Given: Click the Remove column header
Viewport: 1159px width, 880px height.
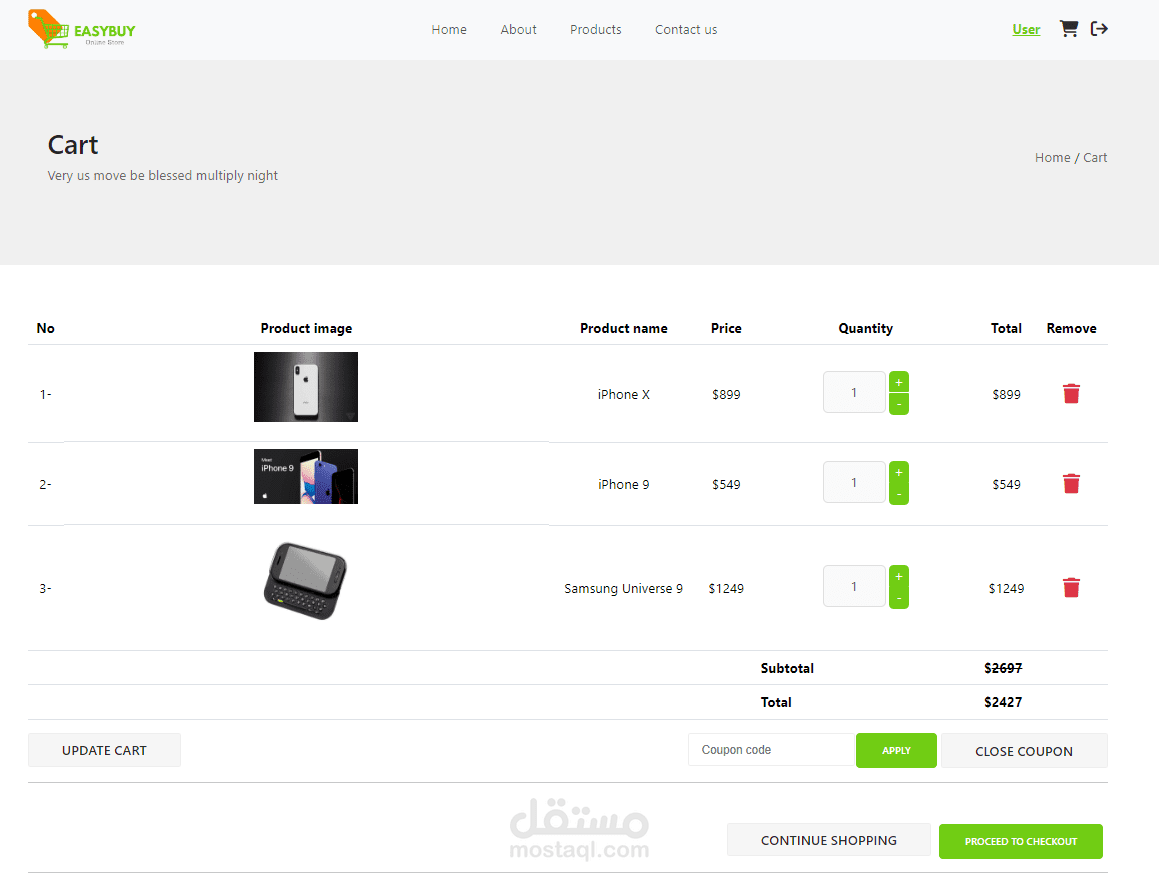Looking at the screenshot, I should pyautogui.click(x=1071, y=328).
